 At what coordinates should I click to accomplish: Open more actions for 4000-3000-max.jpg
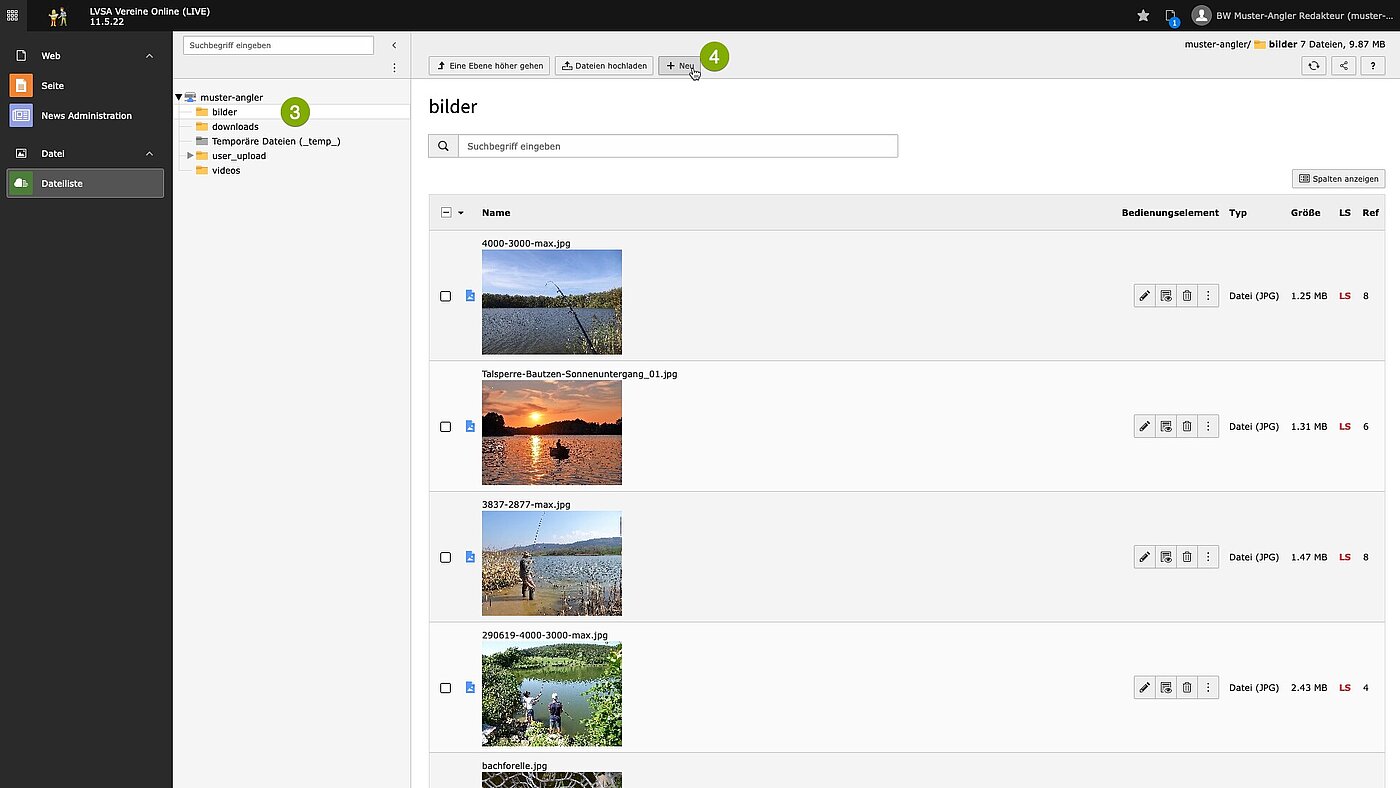click(x=1208, y=296)
